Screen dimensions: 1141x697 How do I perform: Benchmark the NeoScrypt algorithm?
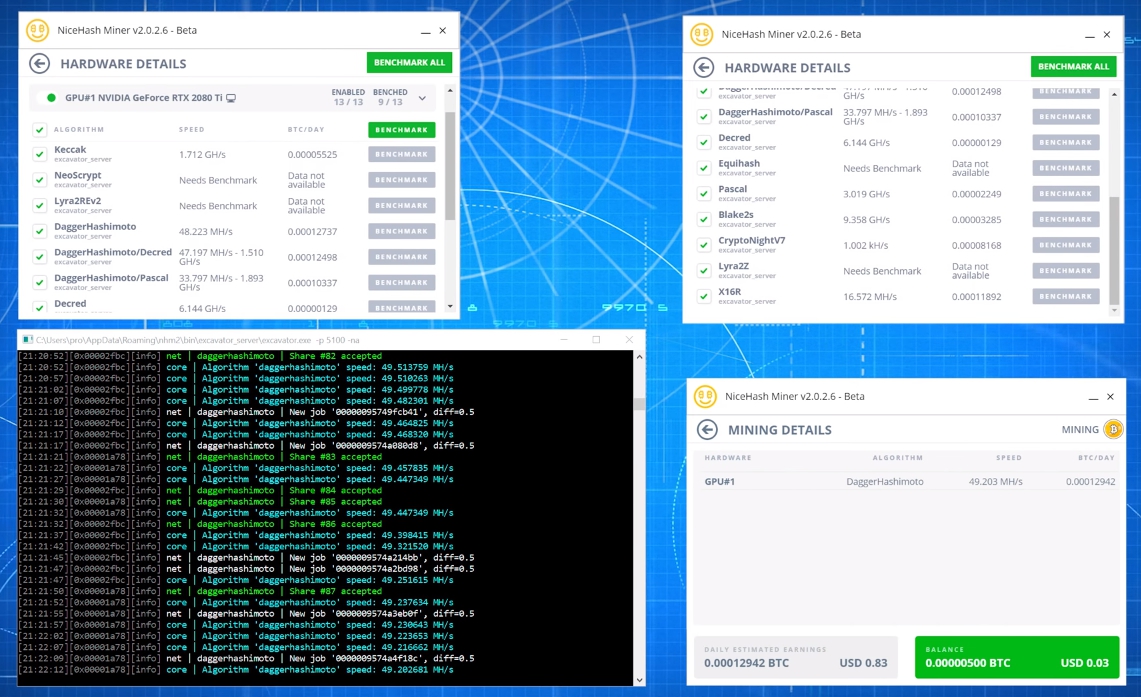[x=402, y=180]
